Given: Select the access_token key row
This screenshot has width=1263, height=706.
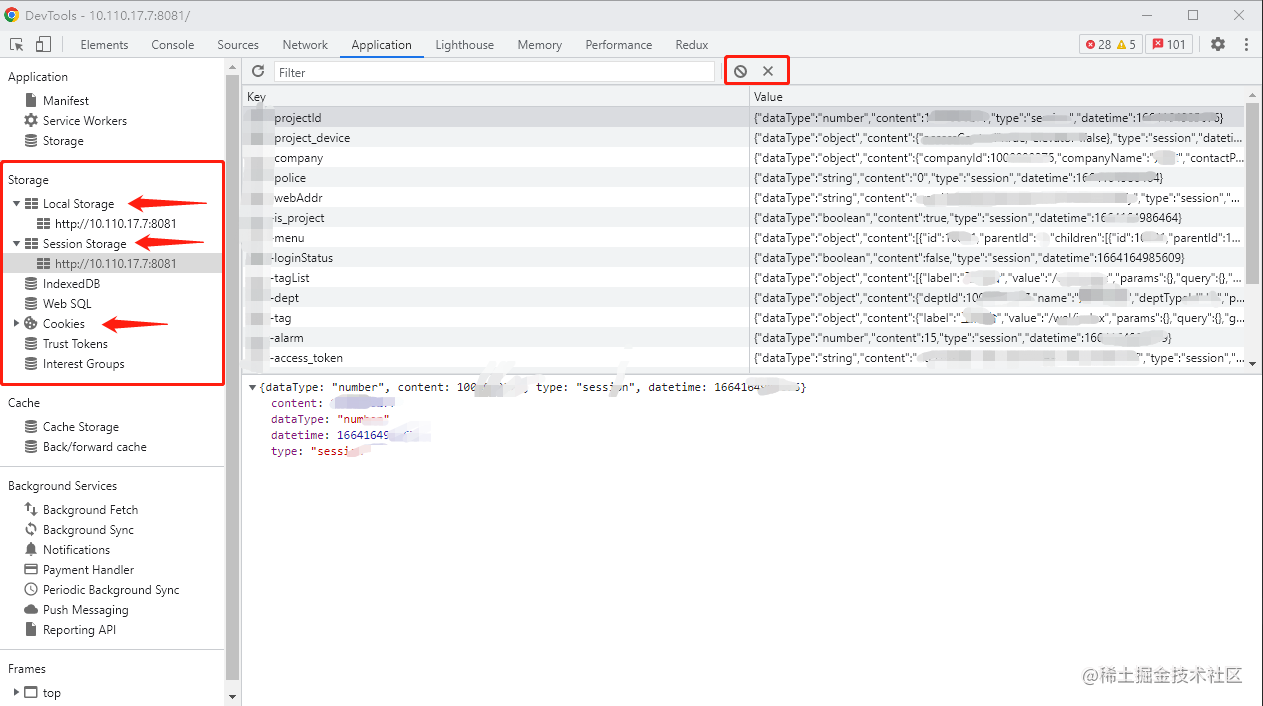Looking at the screenshot, I should coord(745,358).
